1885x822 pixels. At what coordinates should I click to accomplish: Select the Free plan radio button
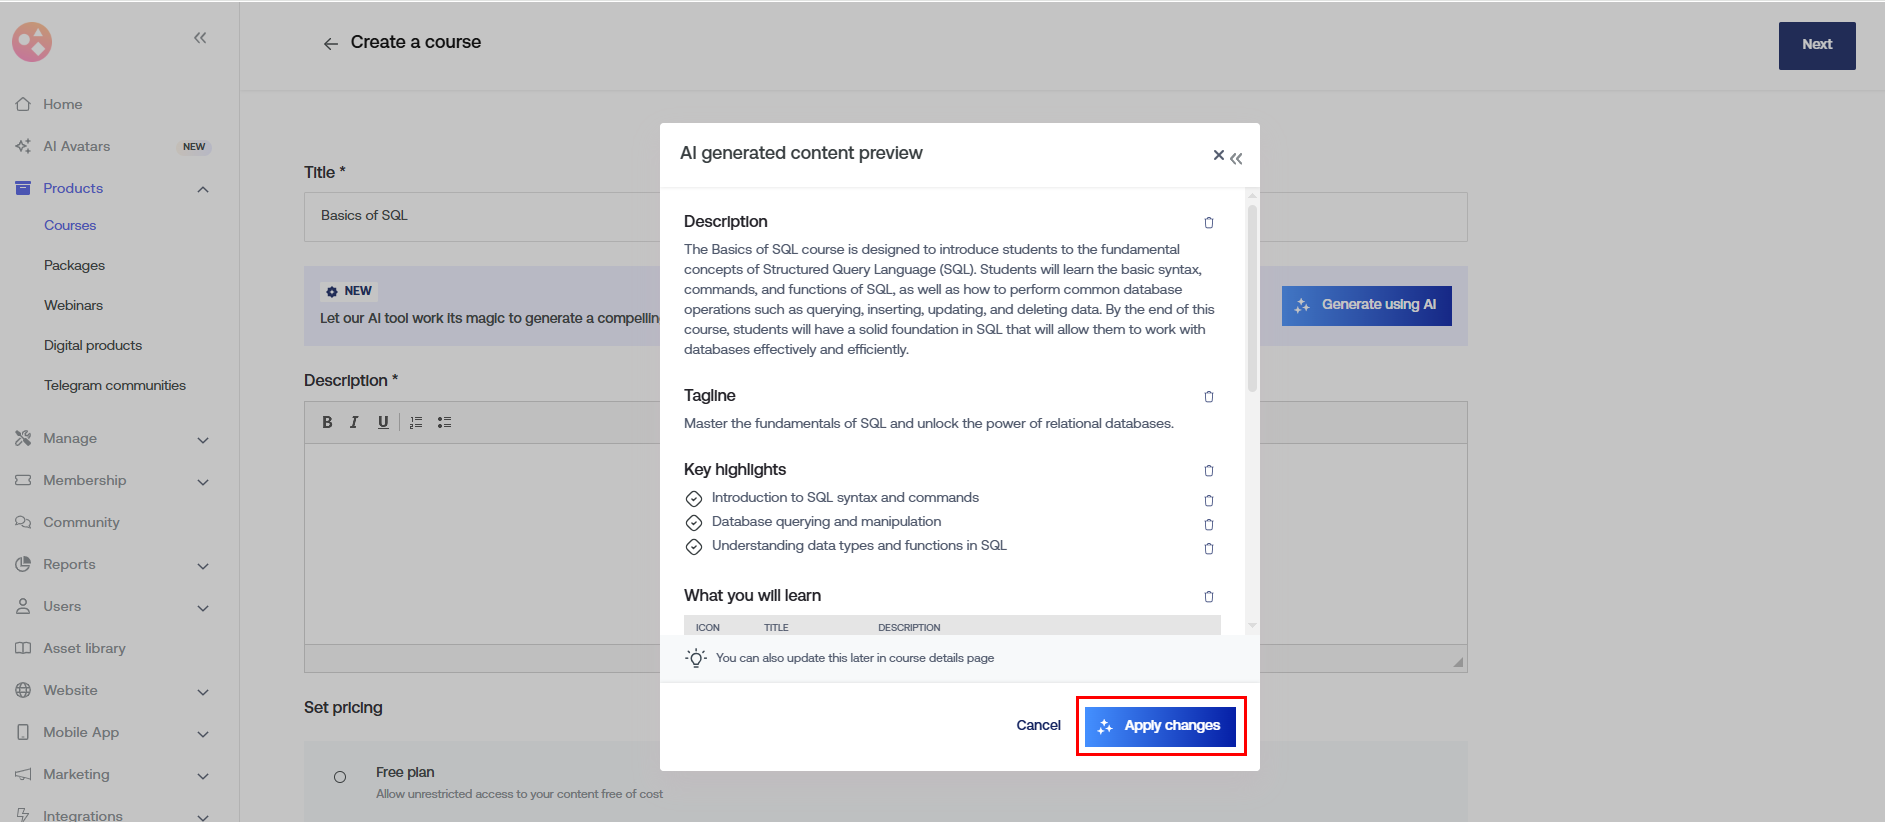[340, 777]
